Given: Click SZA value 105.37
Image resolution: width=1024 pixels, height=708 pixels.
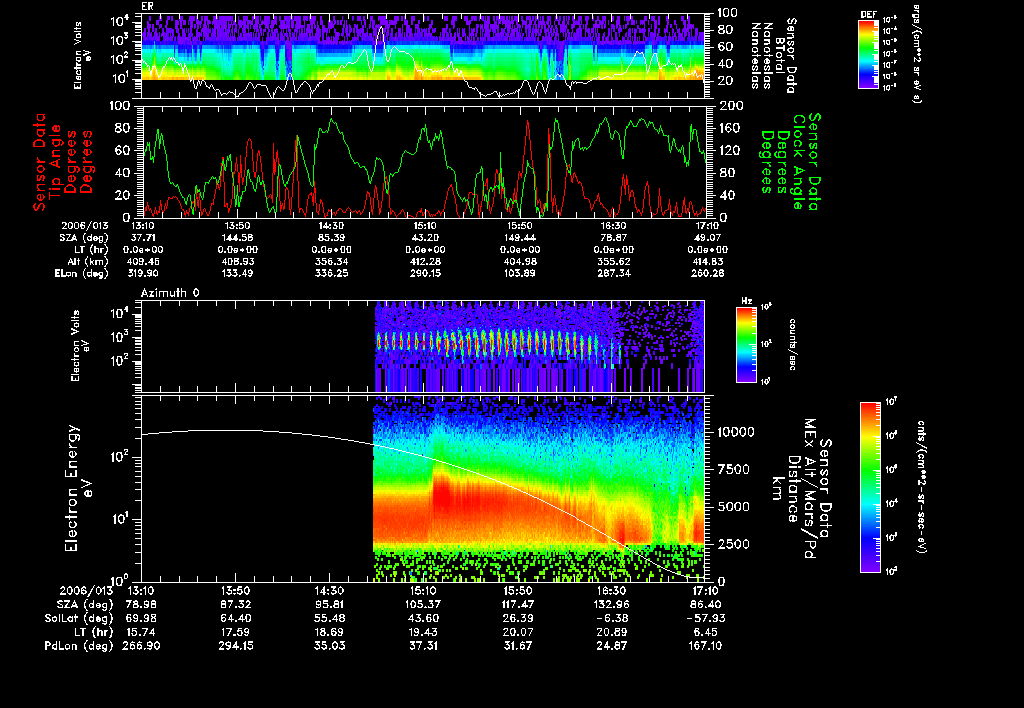Looking at the screenshot, I should [423, 604].
